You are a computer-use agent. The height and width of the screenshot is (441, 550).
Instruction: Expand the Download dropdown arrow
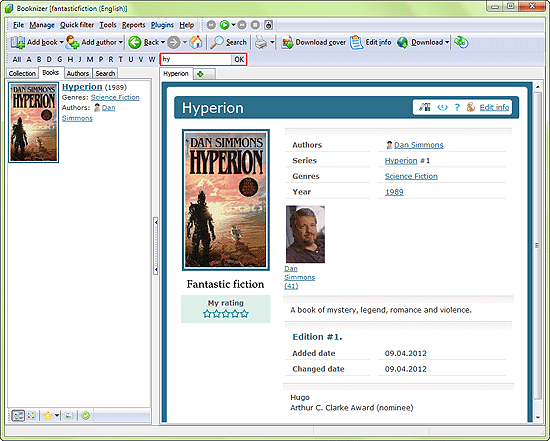[x=447, y=42]
